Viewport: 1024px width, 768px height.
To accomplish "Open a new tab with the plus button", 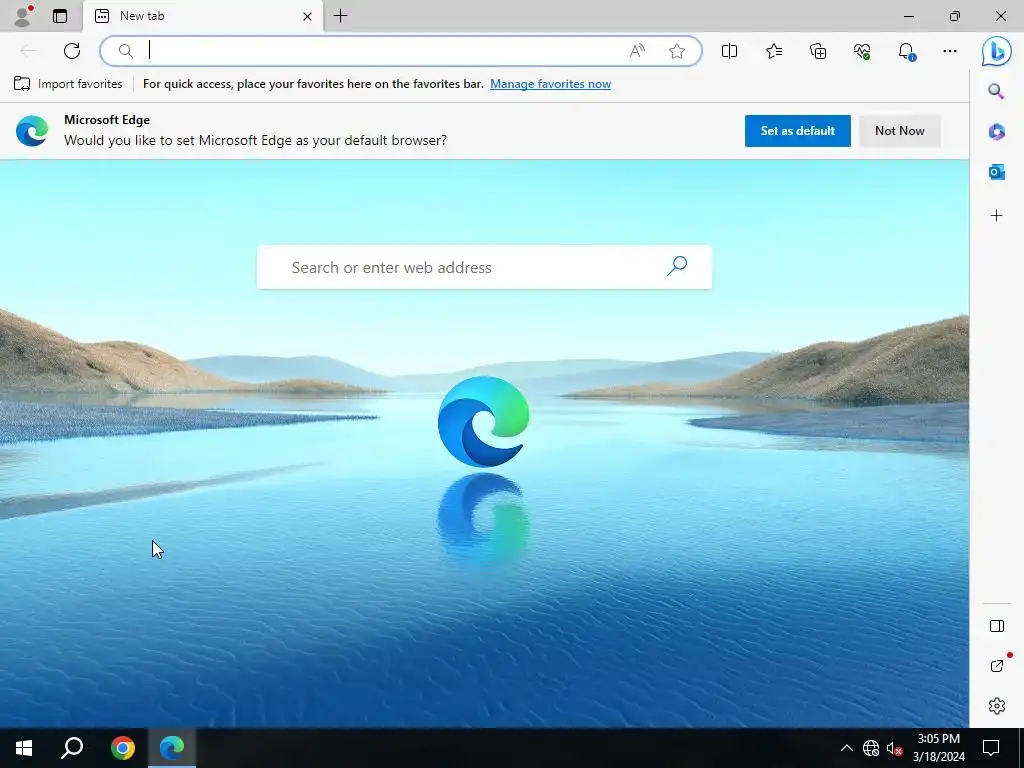I will [x=340, y=16].
